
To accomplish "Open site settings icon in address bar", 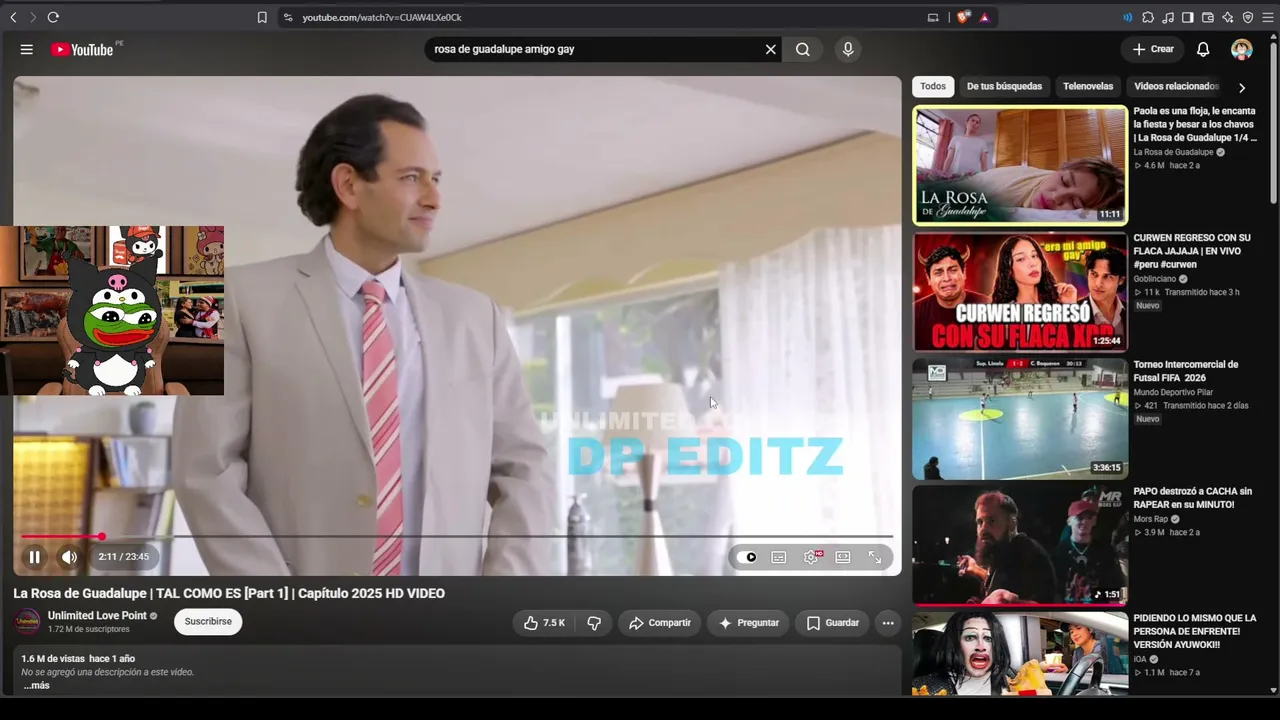I will click(287, 17).
